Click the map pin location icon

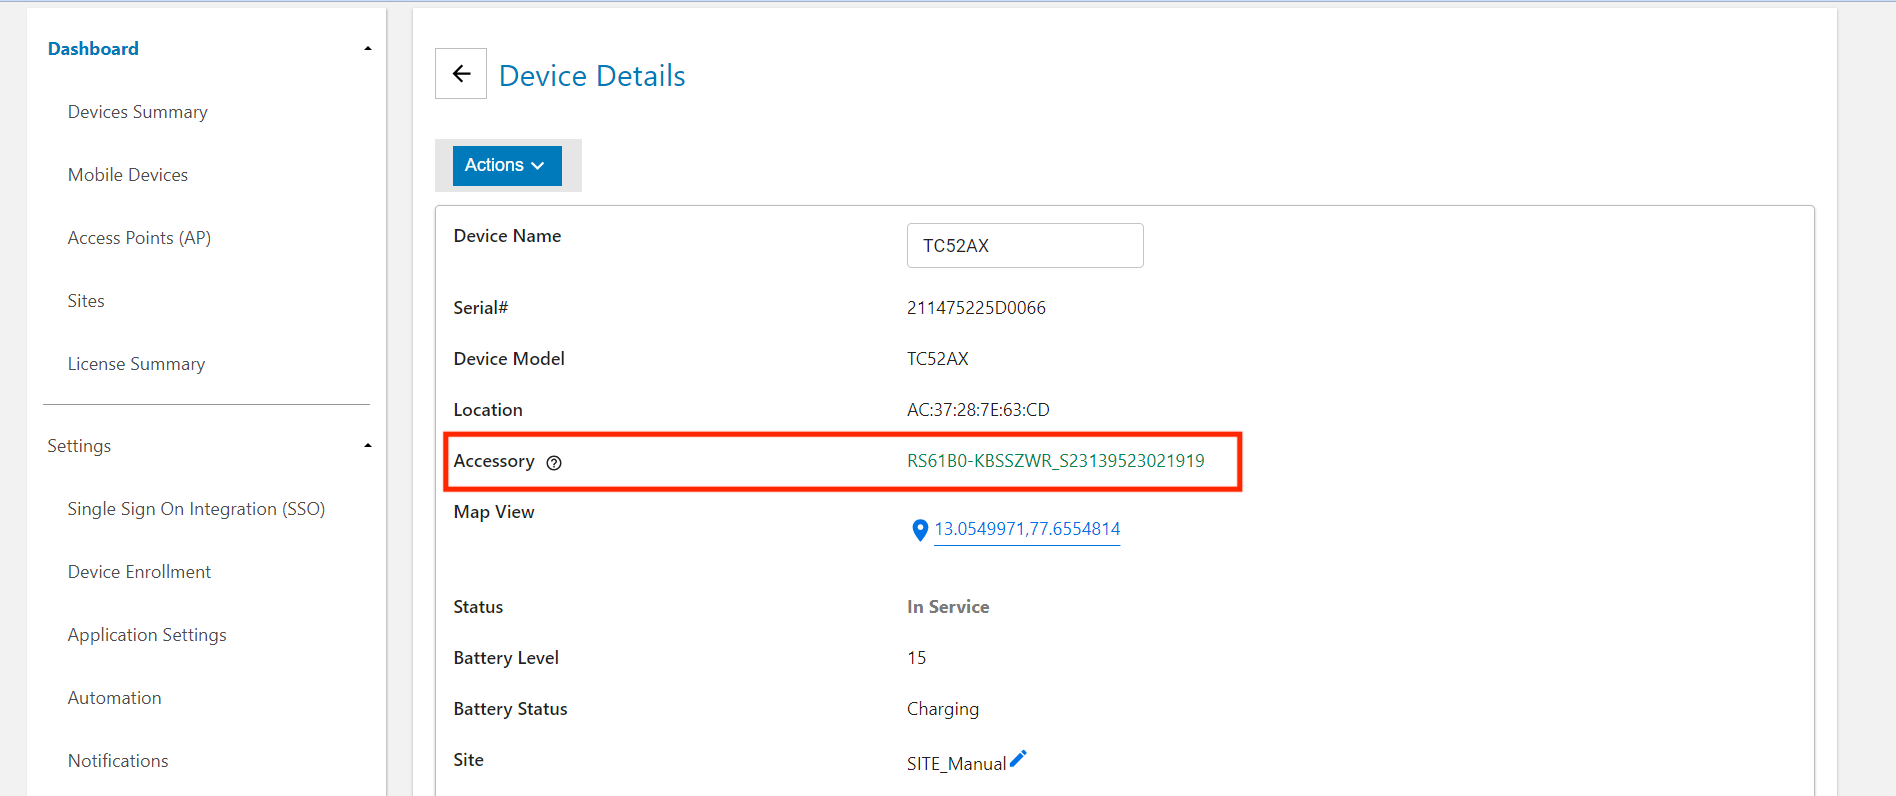point(920,530)
